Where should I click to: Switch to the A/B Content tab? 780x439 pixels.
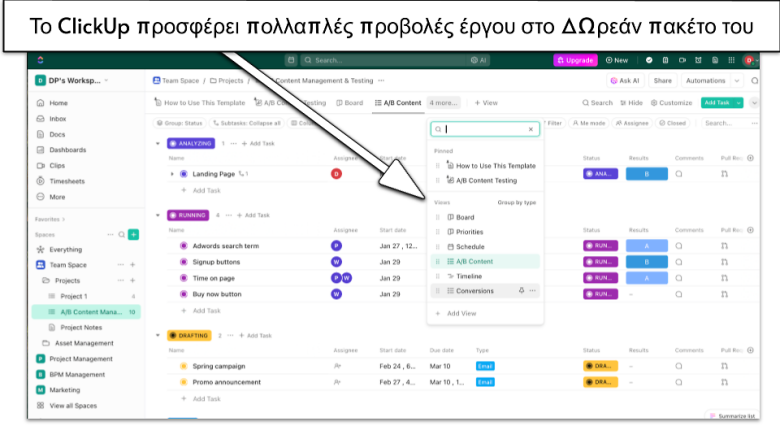[397, 103]
